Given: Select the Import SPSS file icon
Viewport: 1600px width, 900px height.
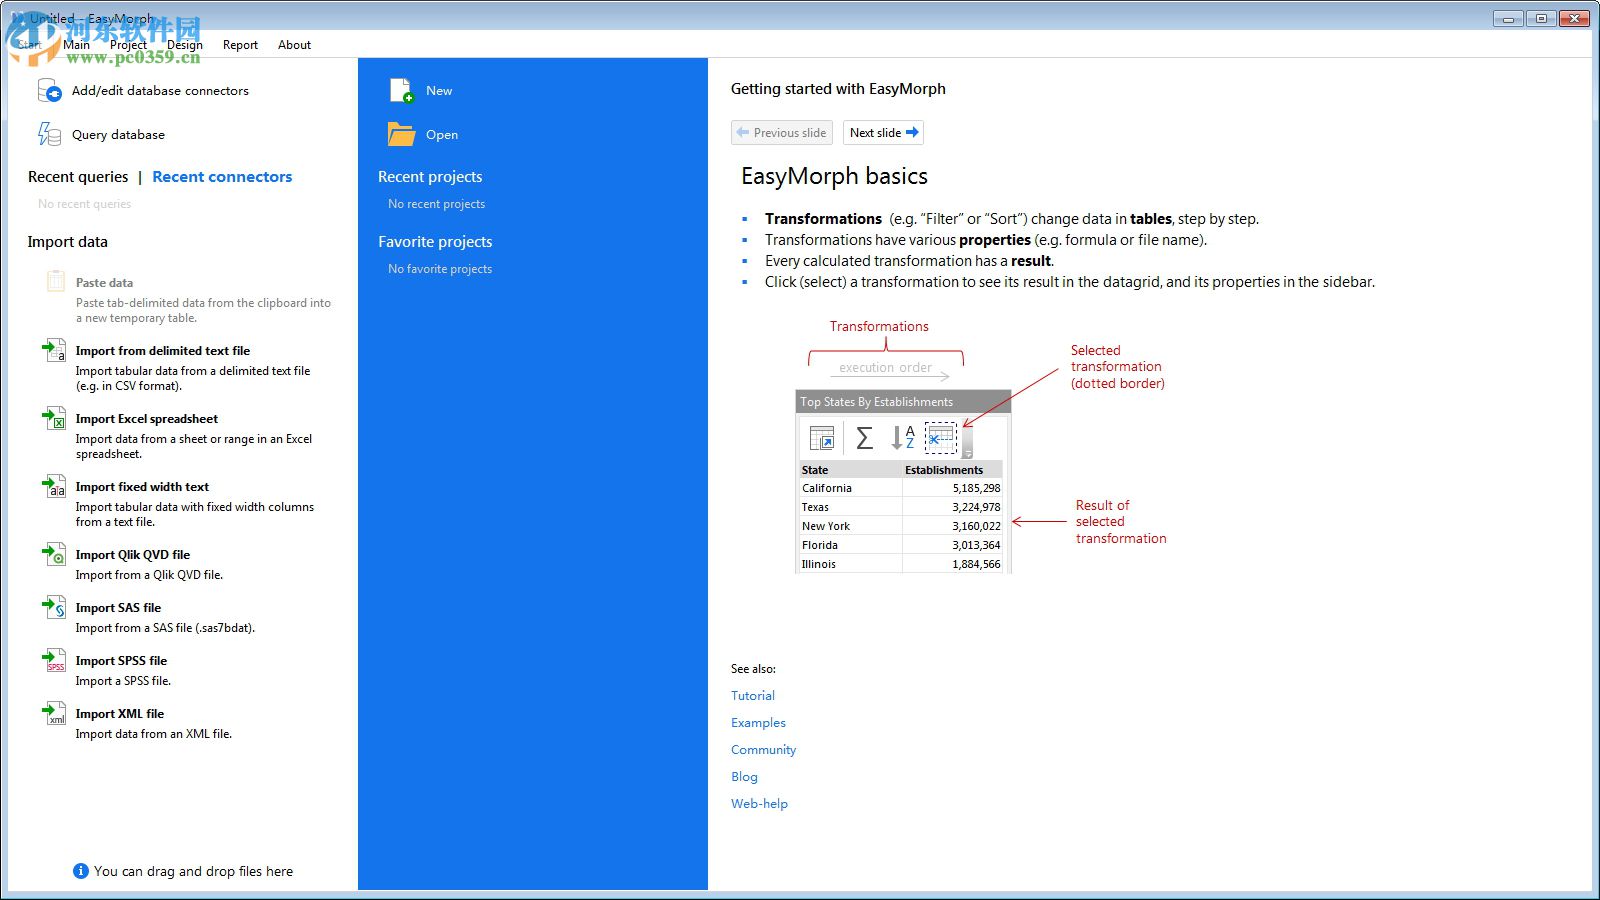Looking at the screenshot, I should click(53, 661).
